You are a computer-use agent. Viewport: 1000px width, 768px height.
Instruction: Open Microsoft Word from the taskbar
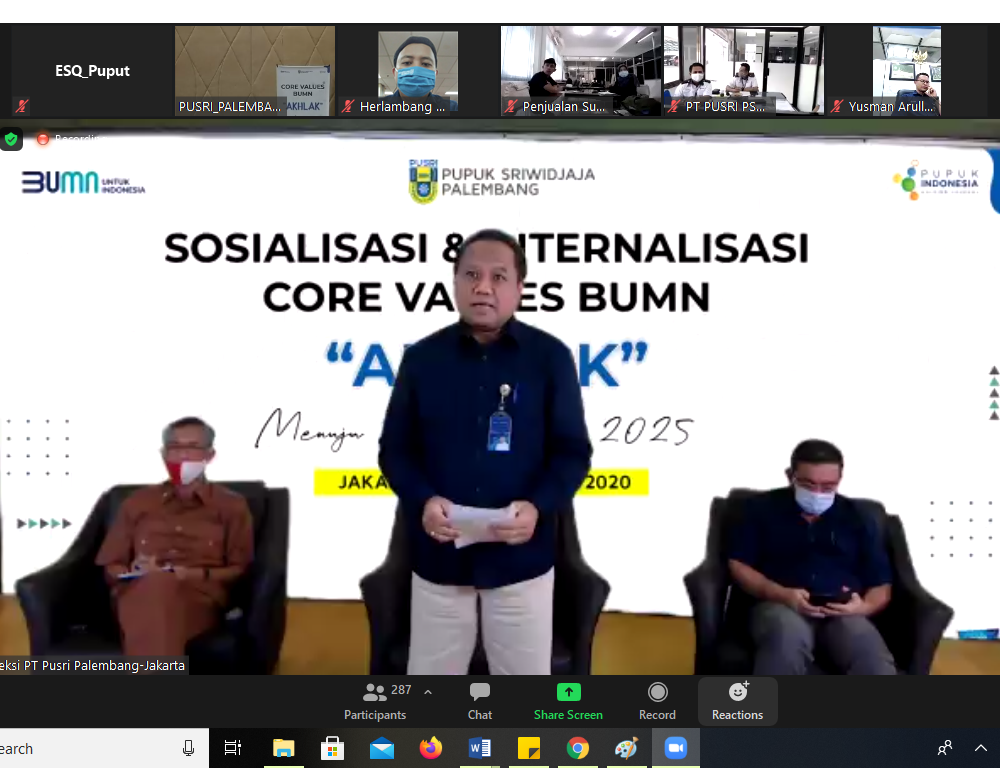480,748
